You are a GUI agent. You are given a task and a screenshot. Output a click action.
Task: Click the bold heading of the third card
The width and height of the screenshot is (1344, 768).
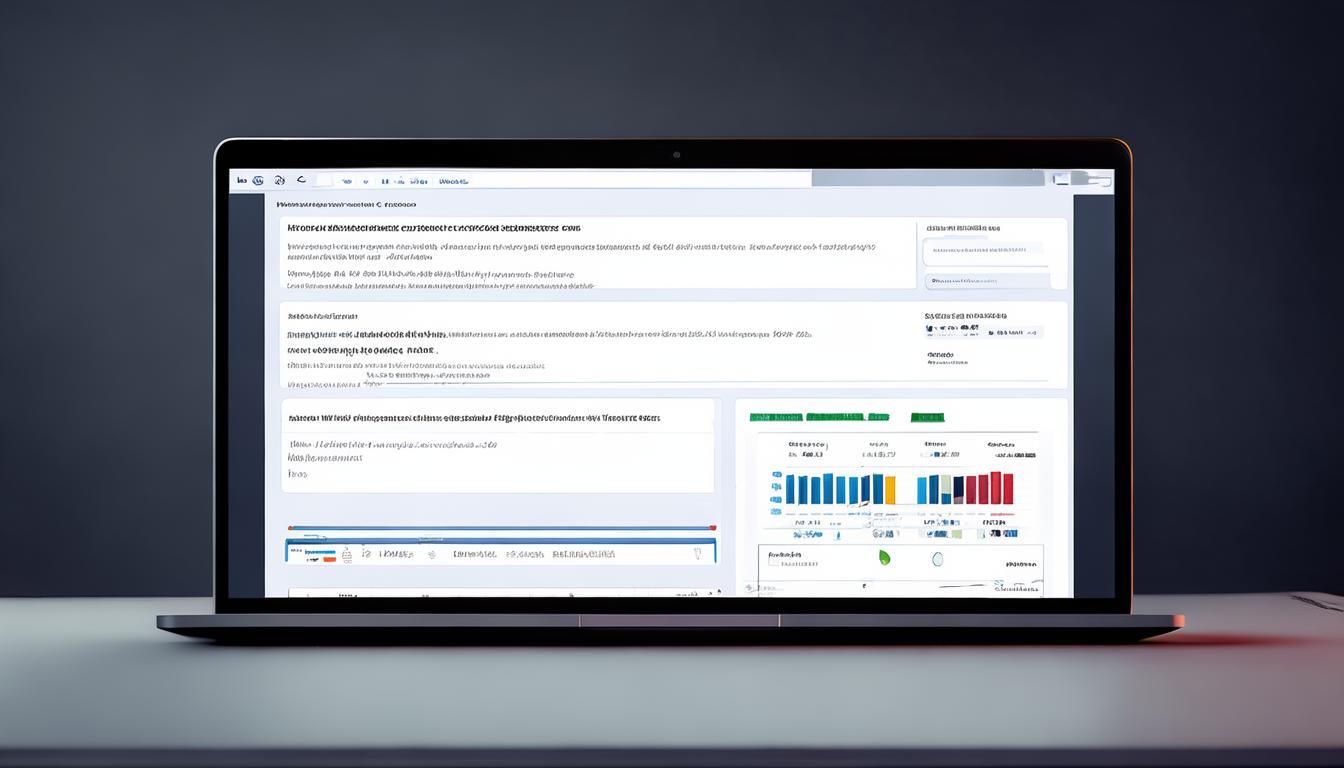pyautogui.click(x=474, y=418)
